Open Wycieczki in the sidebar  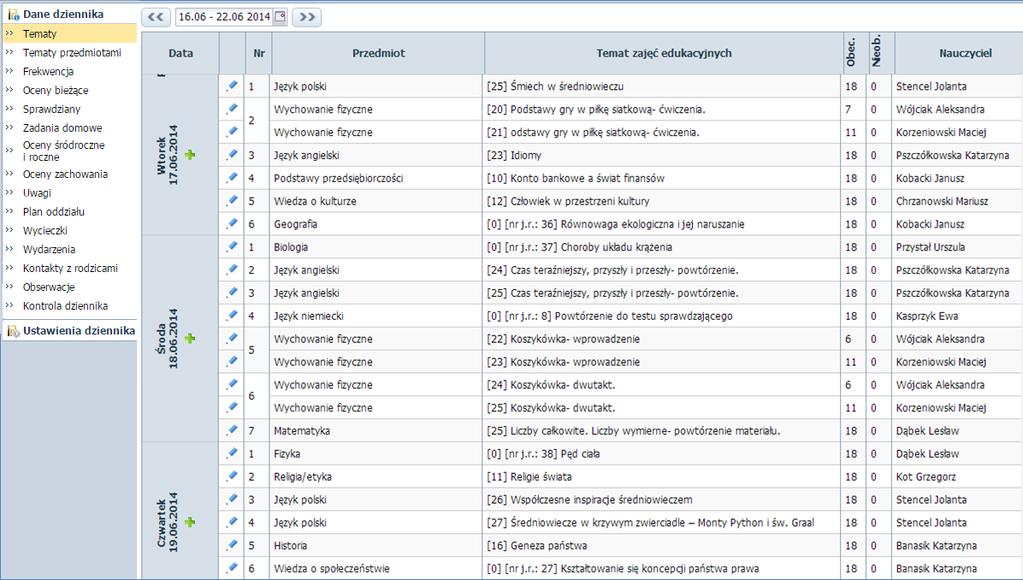tap(45, 231)
